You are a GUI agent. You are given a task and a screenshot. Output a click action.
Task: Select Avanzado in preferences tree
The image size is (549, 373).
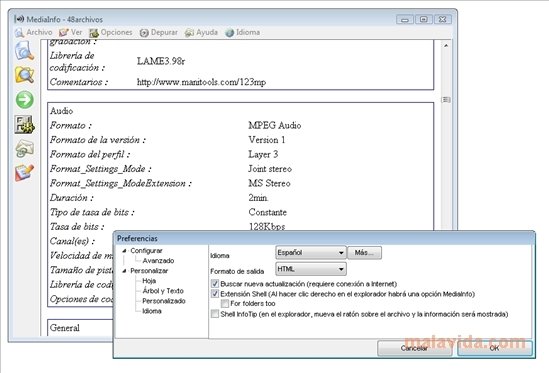point(158,261)
